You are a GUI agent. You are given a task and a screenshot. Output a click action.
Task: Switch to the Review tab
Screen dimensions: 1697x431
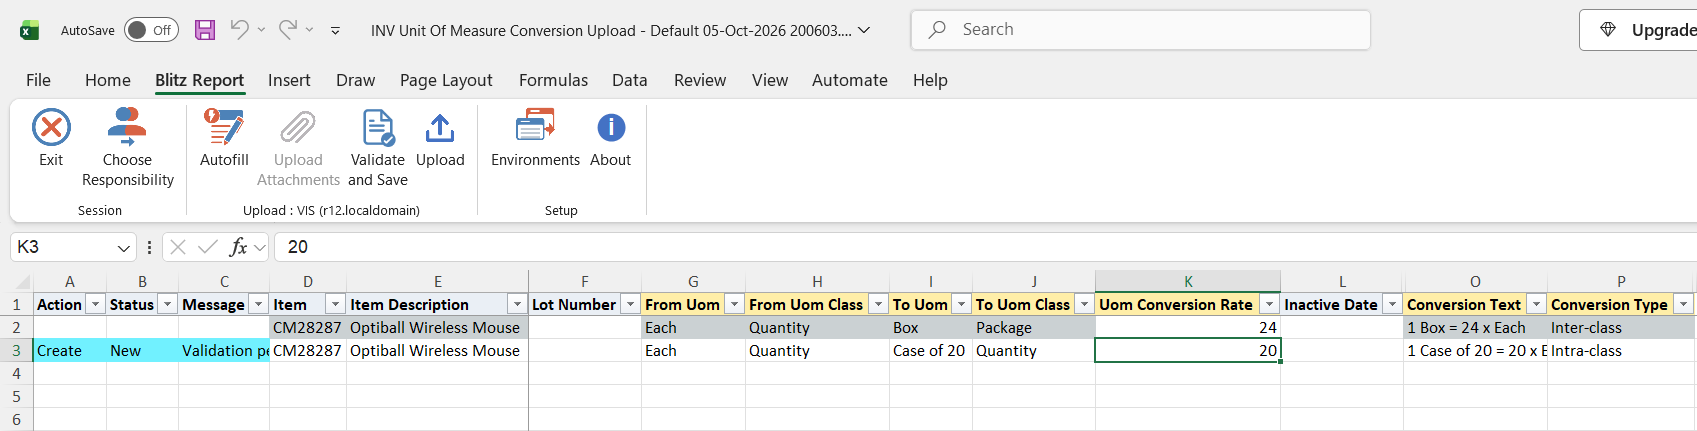tap(700, 80)
